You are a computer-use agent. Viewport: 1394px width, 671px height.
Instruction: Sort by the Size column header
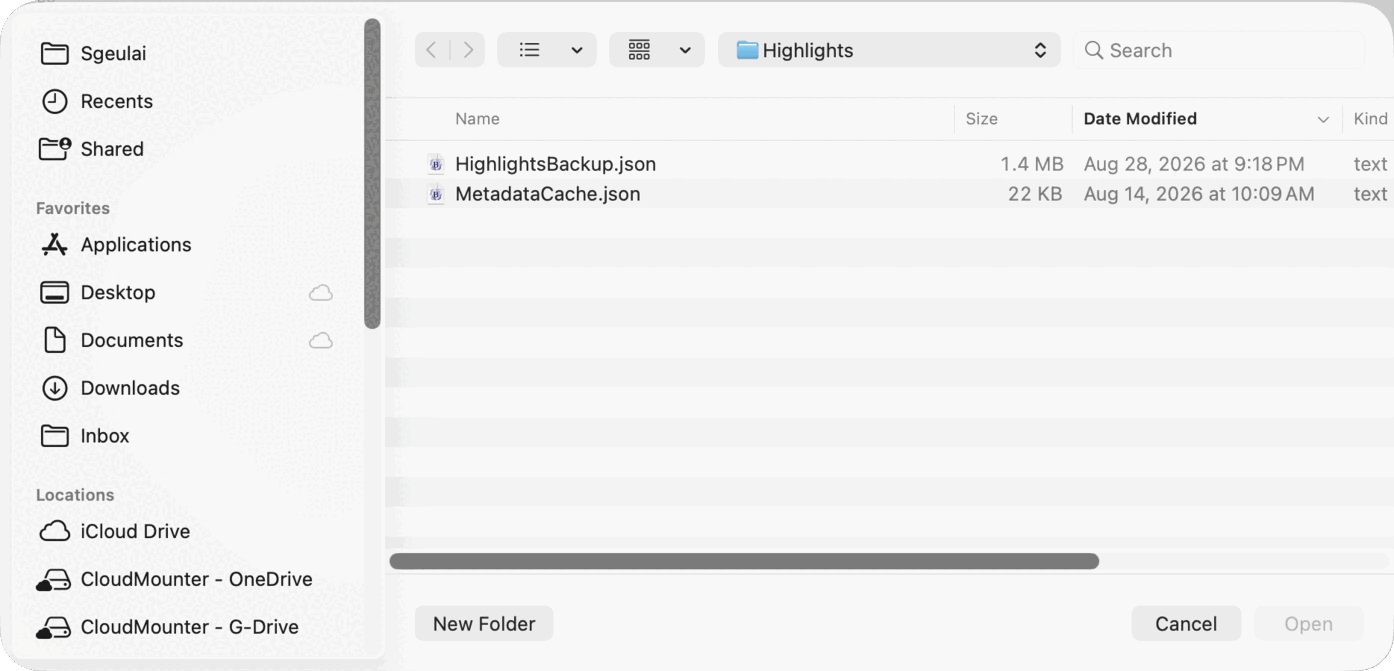point(981,118)
